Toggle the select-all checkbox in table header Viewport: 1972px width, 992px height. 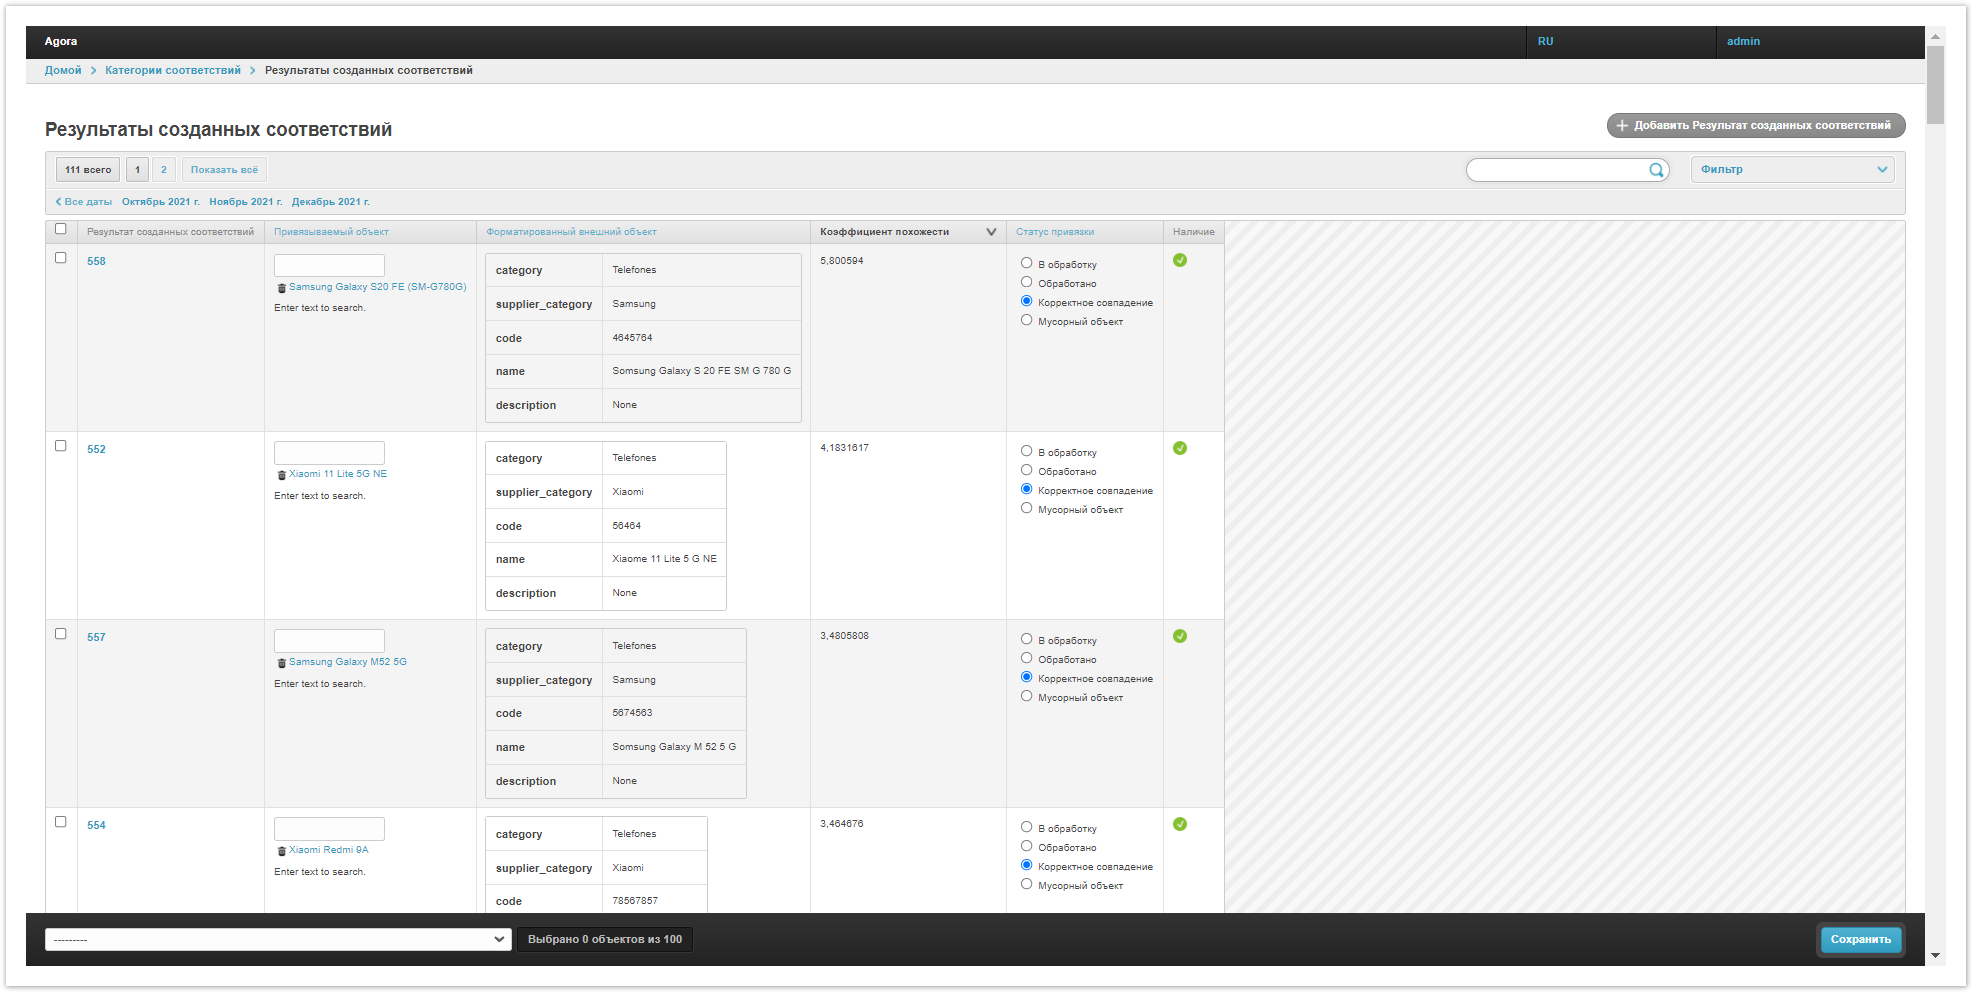click(61, 229)
